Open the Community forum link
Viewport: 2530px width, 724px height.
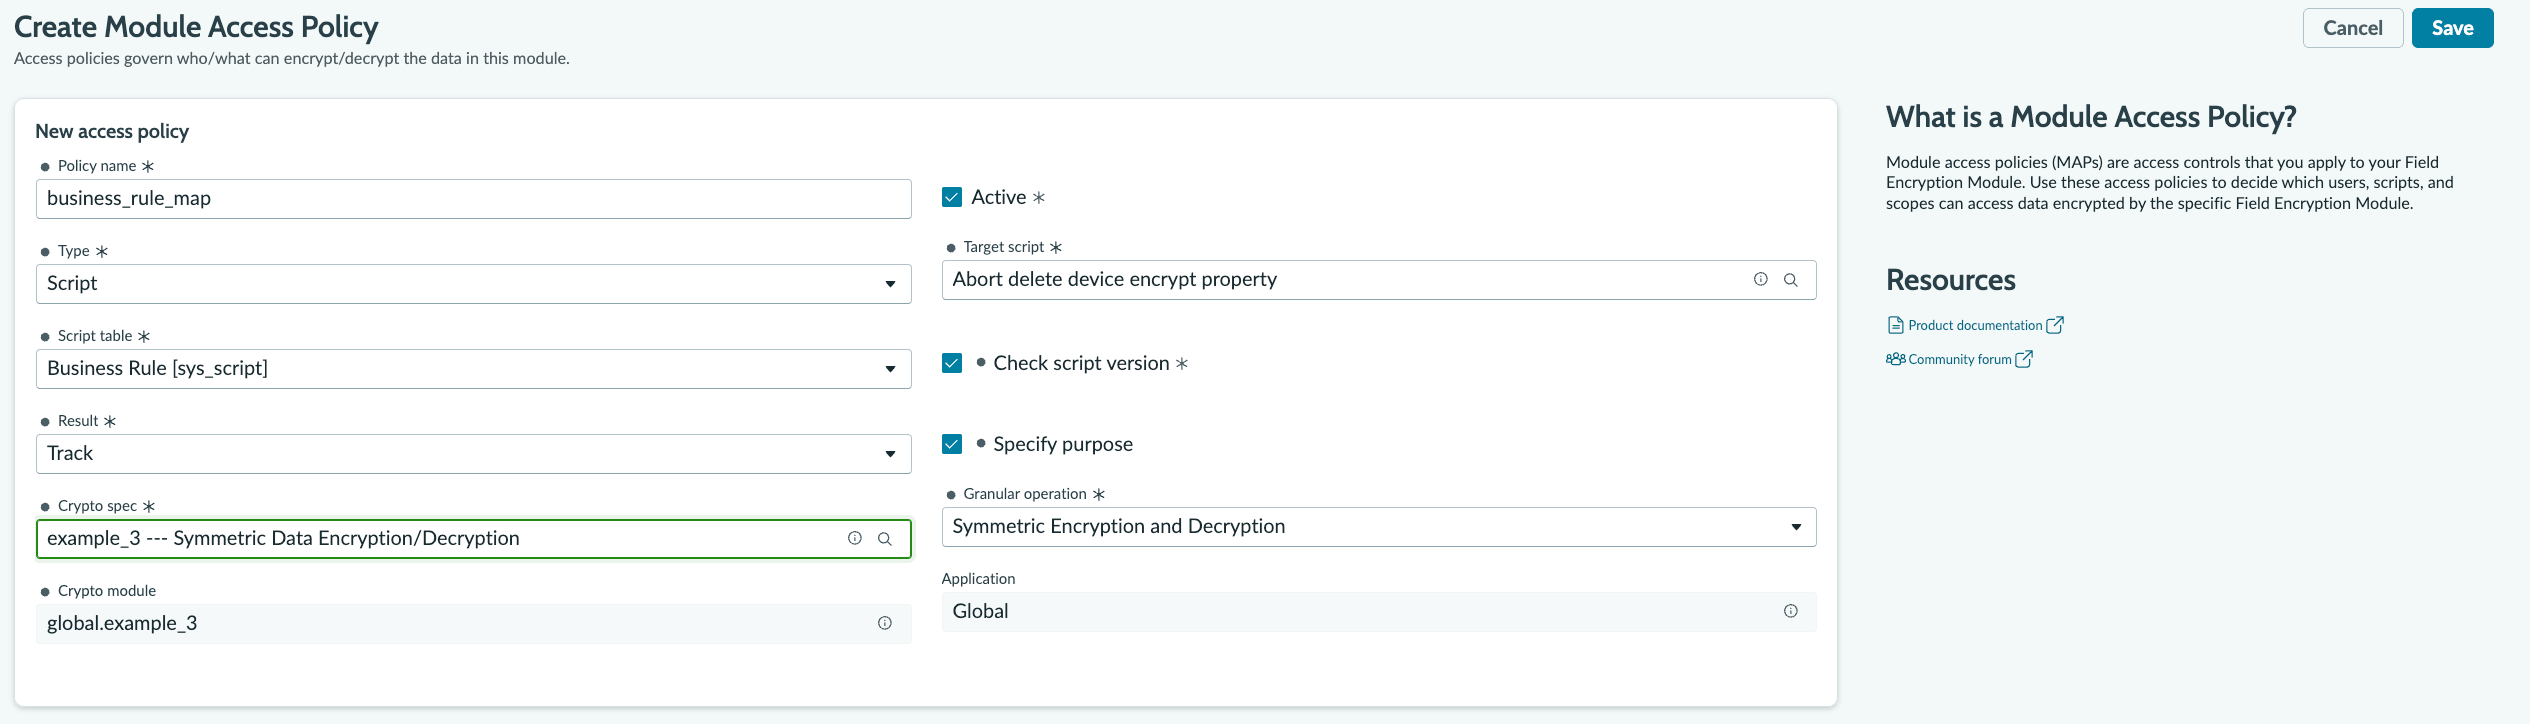pos(1959,359)
